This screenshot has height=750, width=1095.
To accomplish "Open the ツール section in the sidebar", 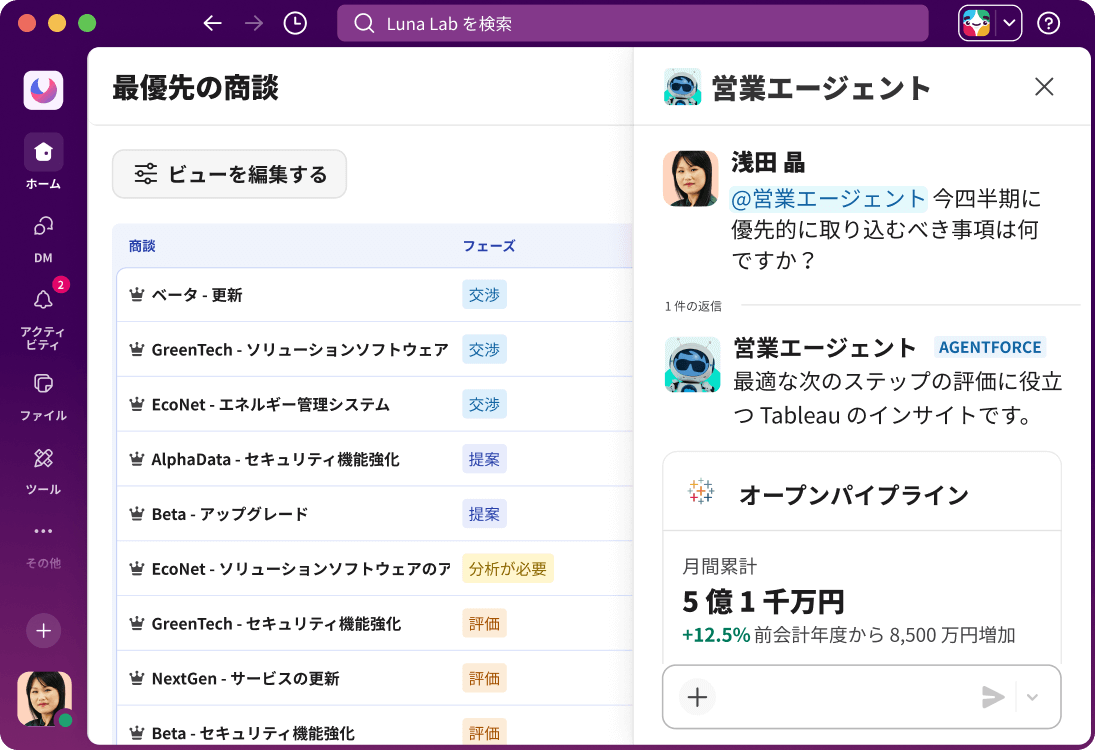I will point(43,465).
